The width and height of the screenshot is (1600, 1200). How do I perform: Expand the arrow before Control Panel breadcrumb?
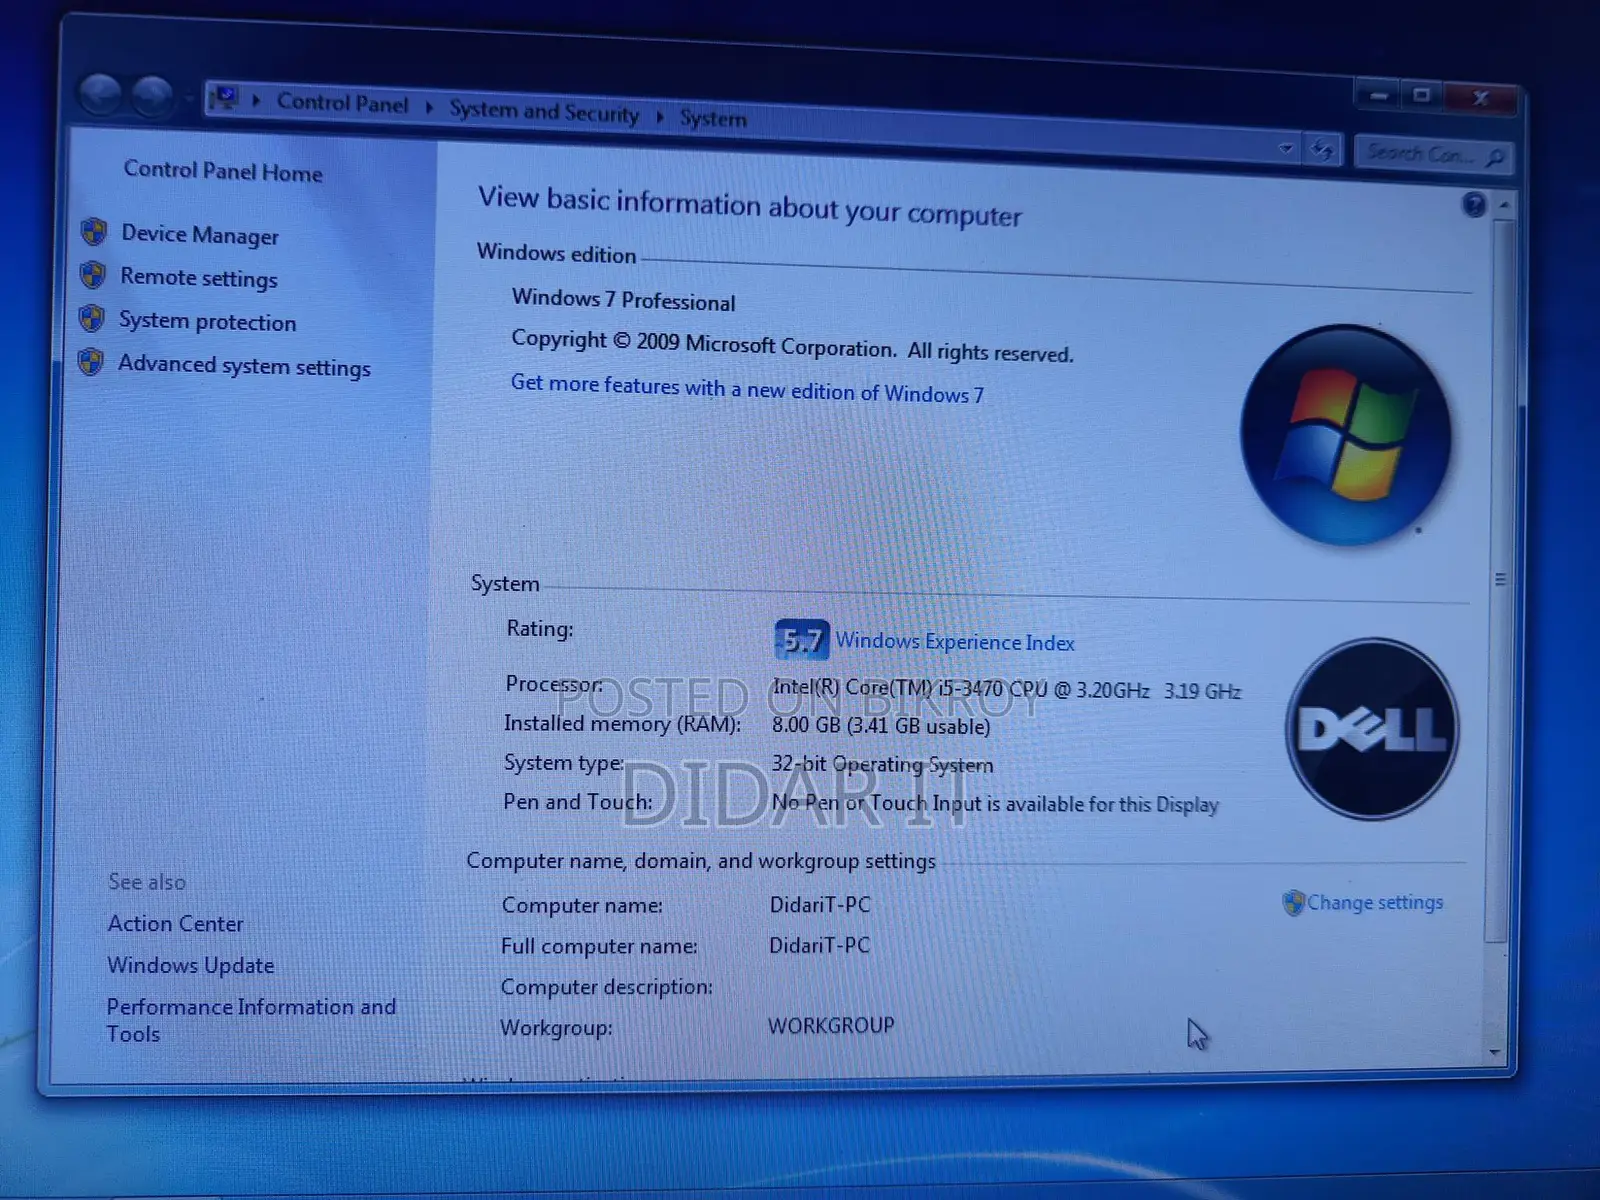point(256,100)
